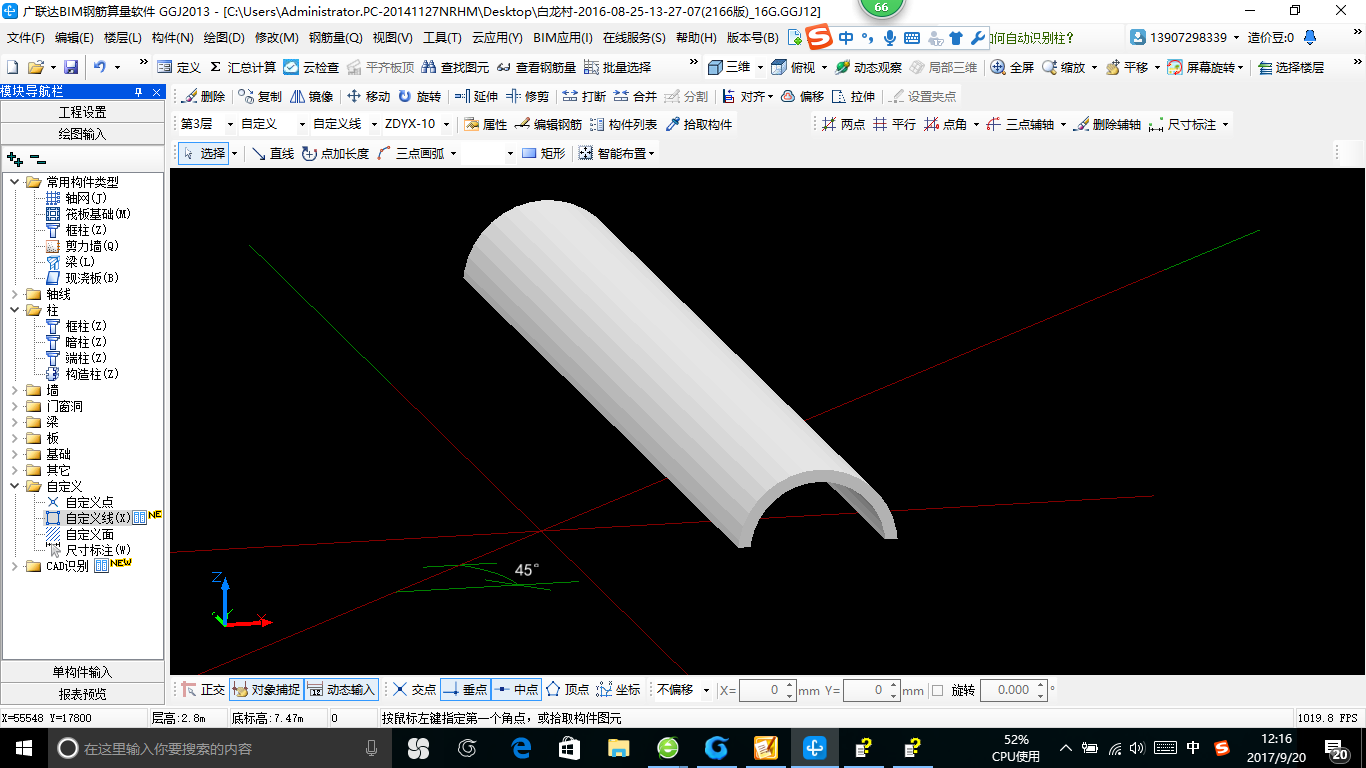Select 复制 copy tool

coord(260,96)
